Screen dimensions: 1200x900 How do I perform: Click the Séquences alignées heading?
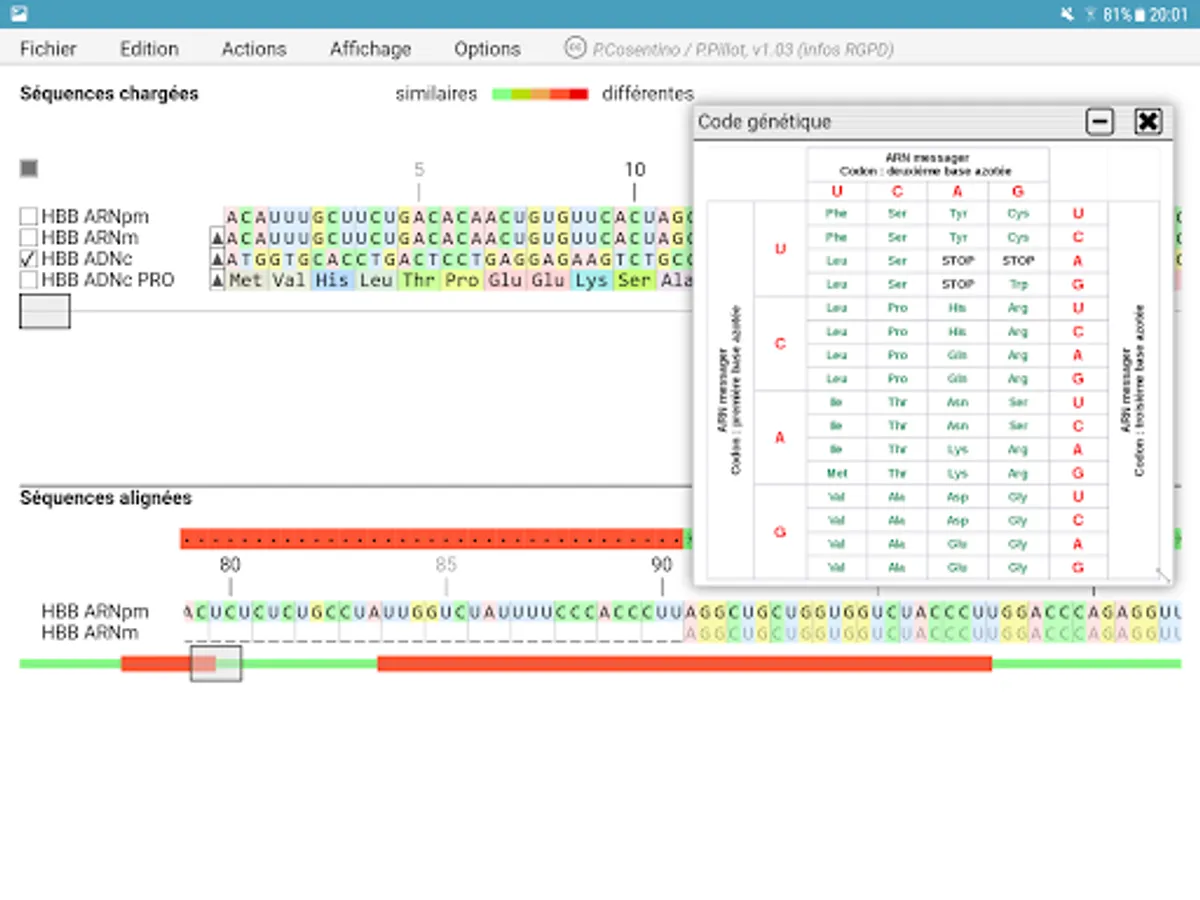106,498
